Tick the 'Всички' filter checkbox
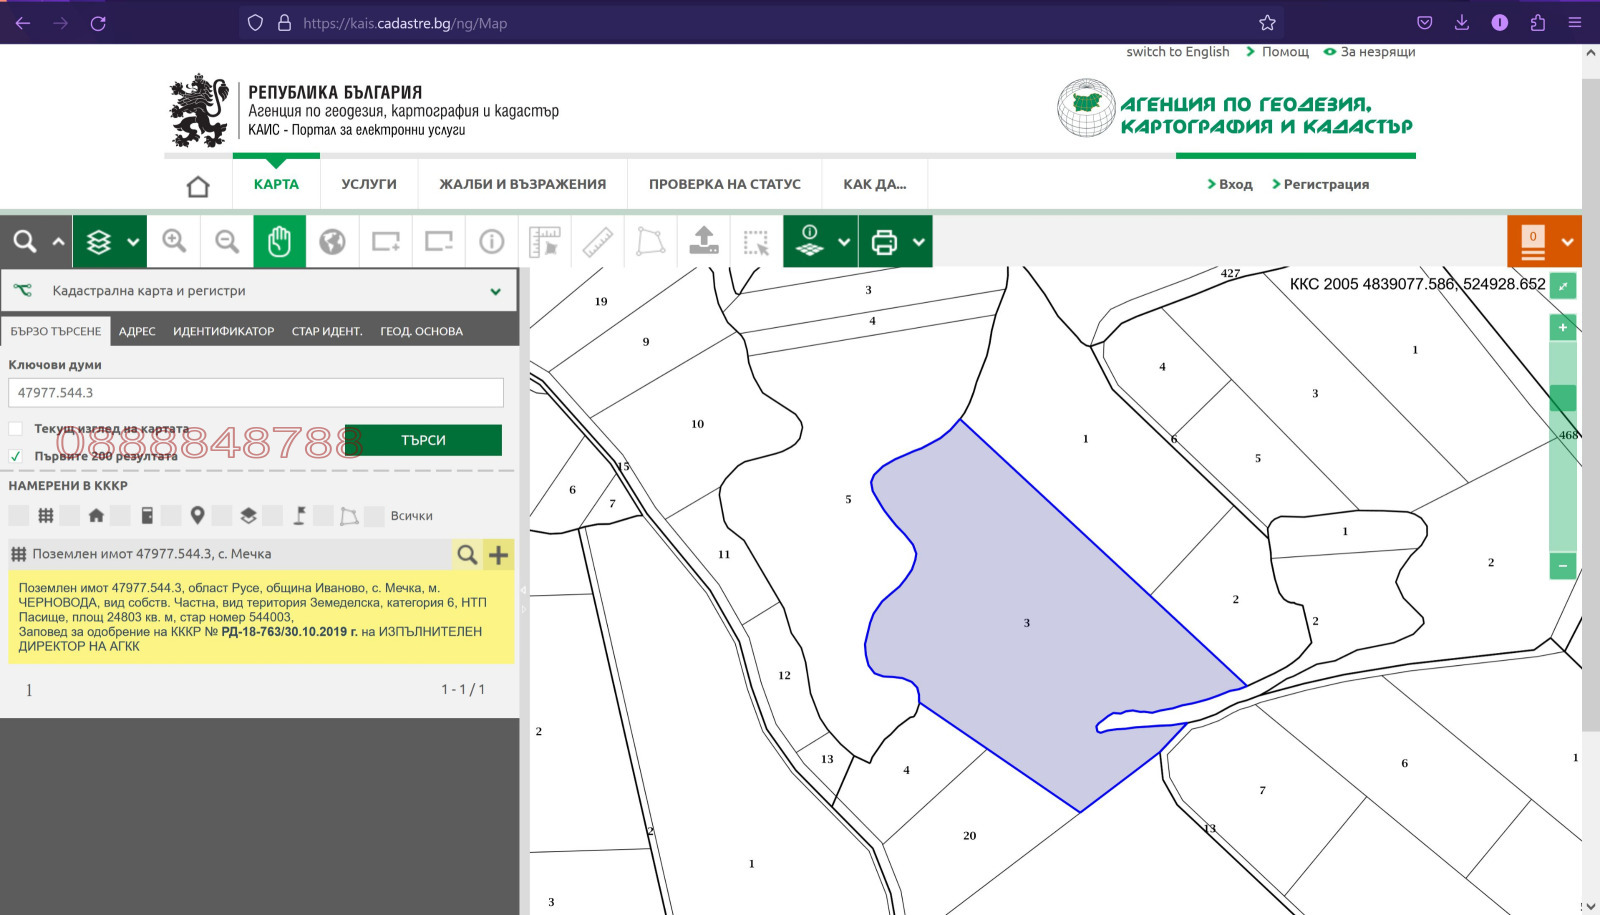The width and height of the screenshot is (1600, 915). [x=375, y=516]
